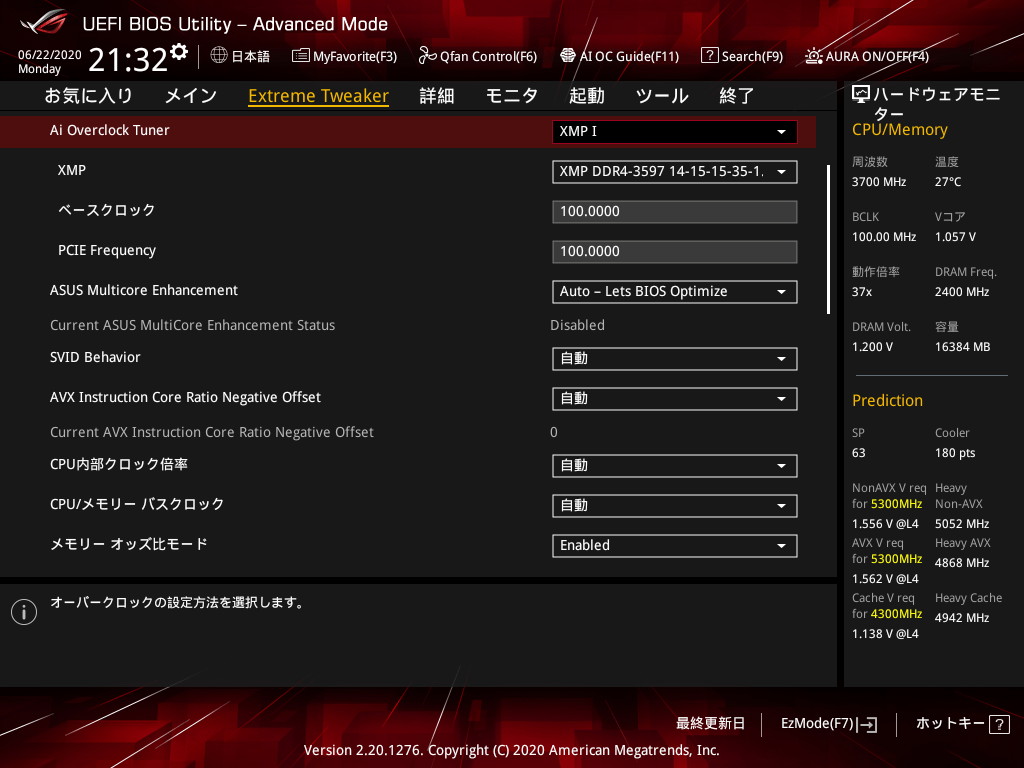Click the hardware monitor screen icon
Screen dimensions: 1024x768
(x=861, y=95)
